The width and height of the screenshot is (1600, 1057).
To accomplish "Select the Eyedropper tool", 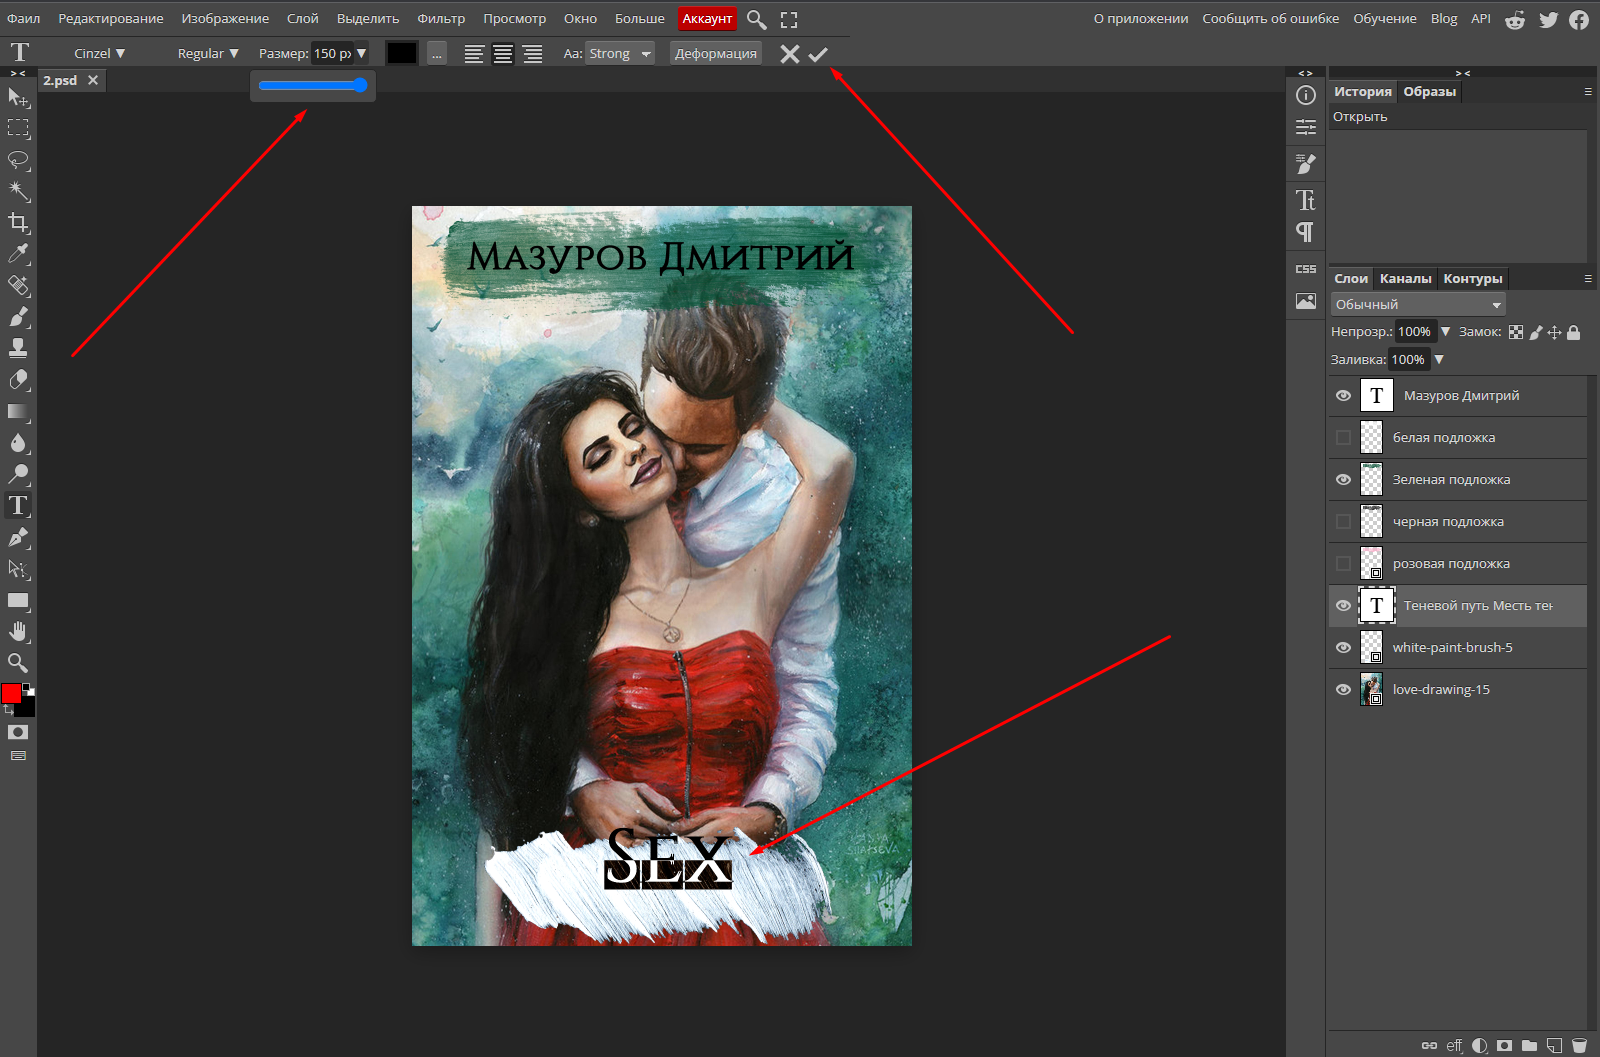I will (18, 254).
